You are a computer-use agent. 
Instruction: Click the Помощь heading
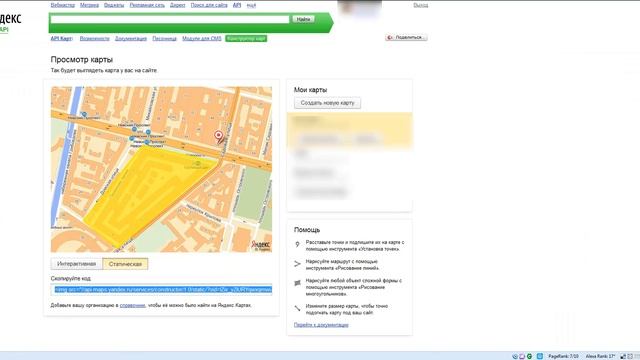point(307,230)
